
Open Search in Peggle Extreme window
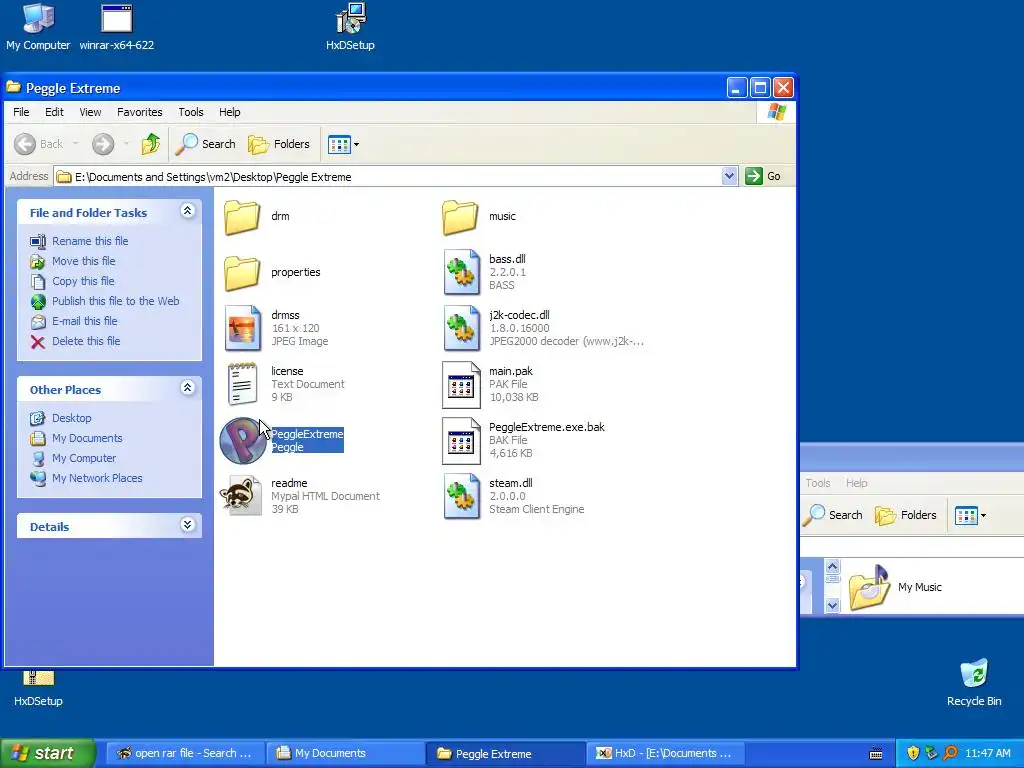point(205,144)
